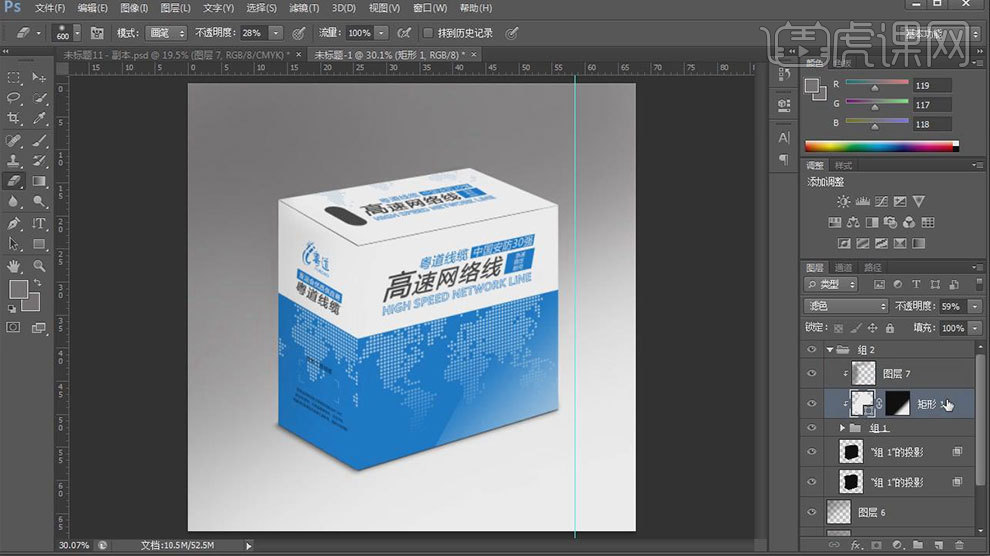
Task: Open flow 100% dropdown arrow
Action: tap(381, 33)
